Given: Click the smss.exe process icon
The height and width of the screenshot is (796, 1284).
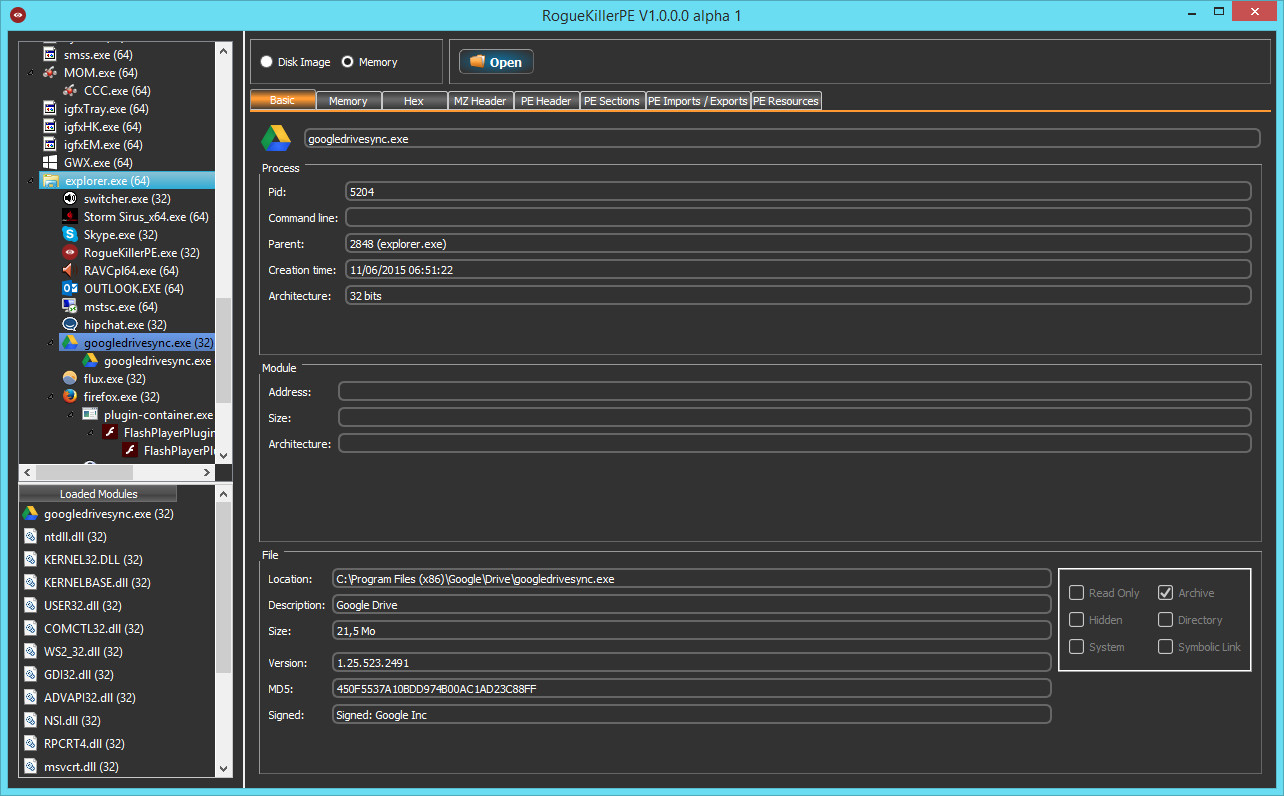Looking at the screenshot, I should (50, 54).
